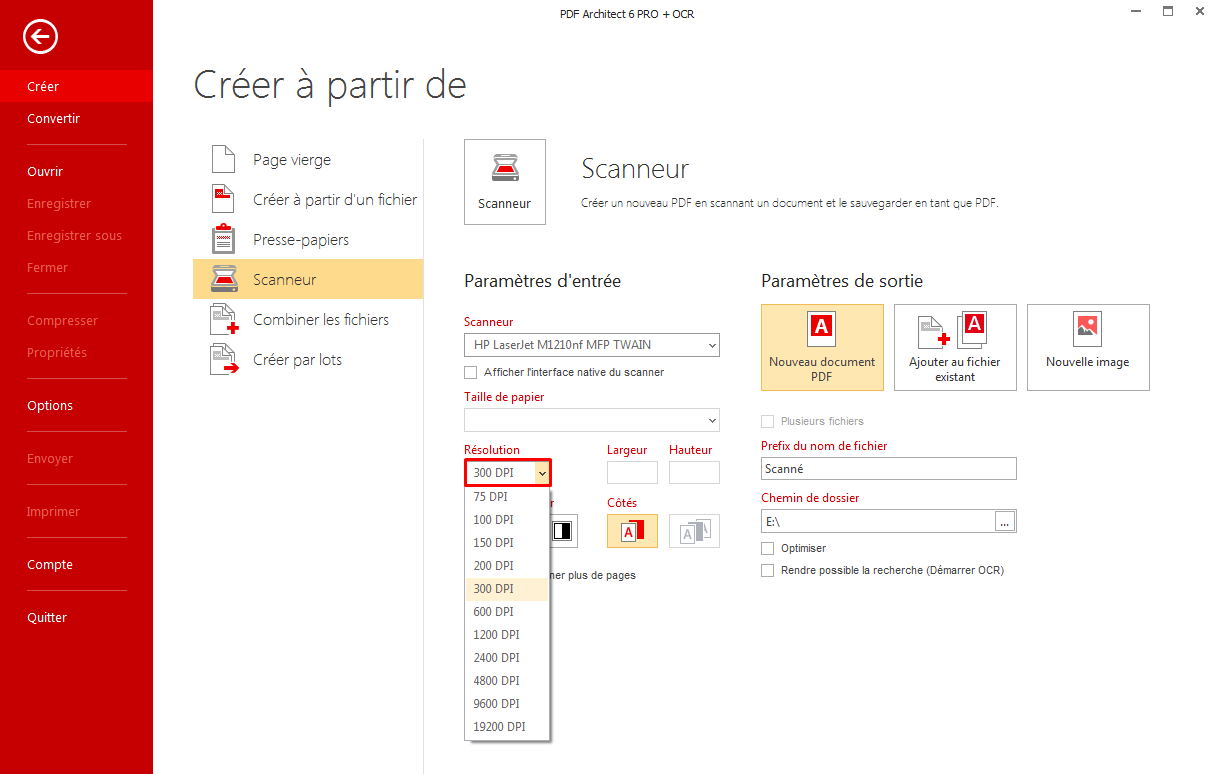The height and width of the screenshot is (774, 1218).
Task: Open the Ouvrir sidebar item
Action: 76,172
